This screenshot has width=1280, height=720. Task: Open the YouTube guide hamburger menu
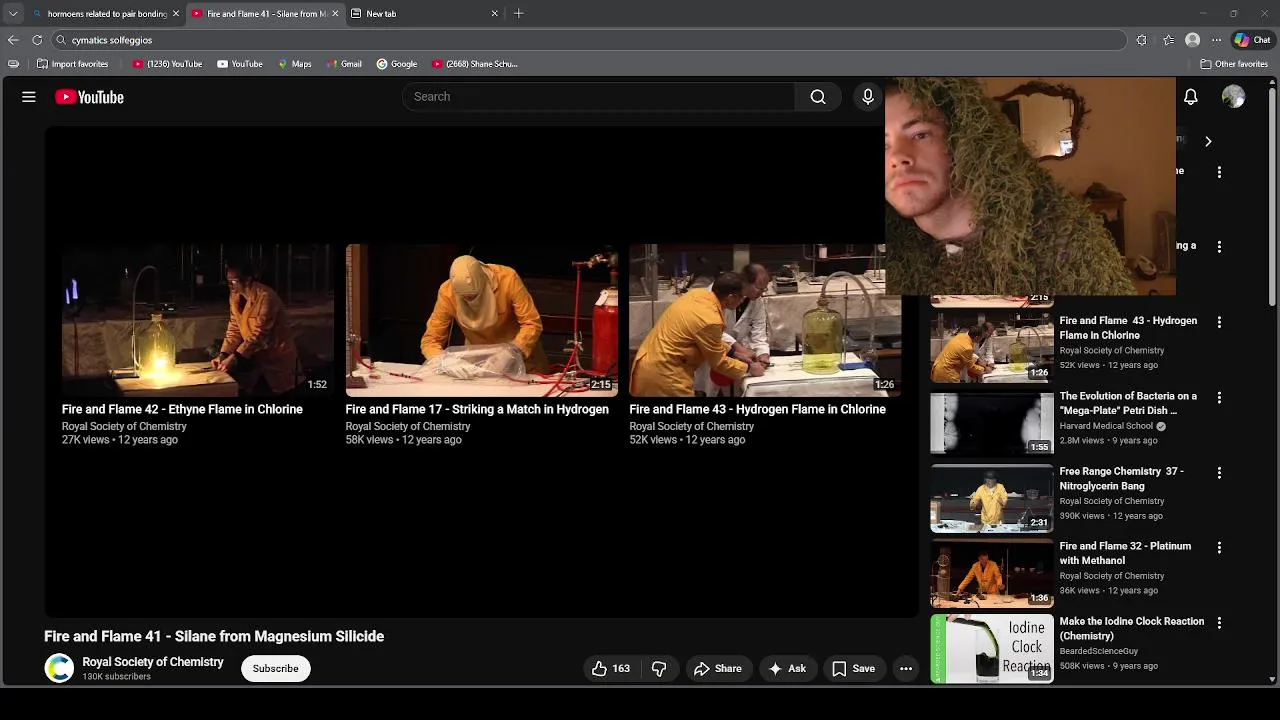(29, 97)
